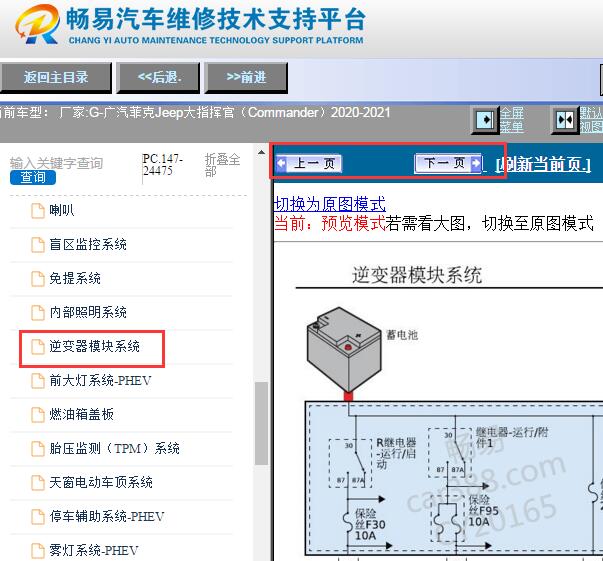Go forward using the >>前进 button
Screen dimensions: 603x561
[246, 78]
